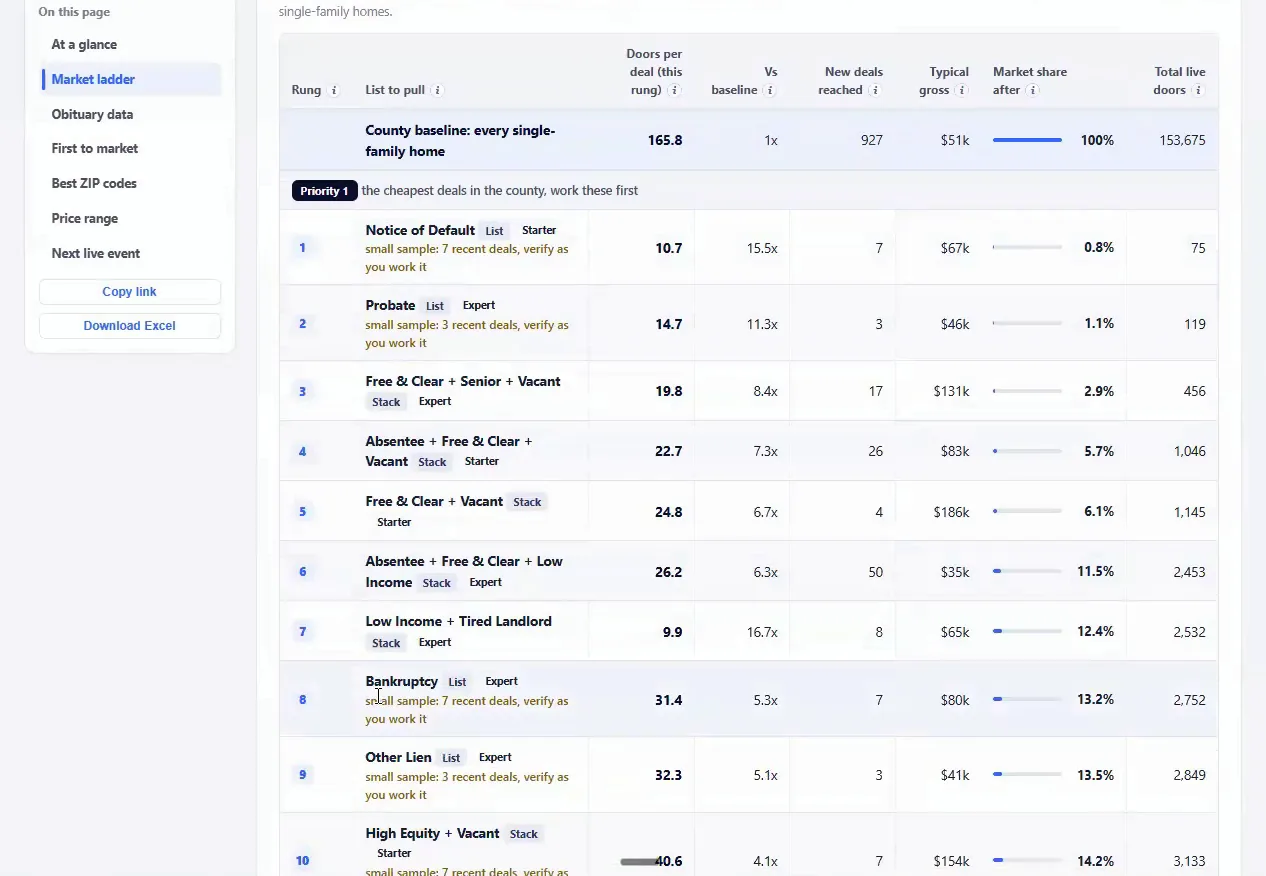Click rung number 3 badge
1266x876 pixels.
(x=302, y=392)
